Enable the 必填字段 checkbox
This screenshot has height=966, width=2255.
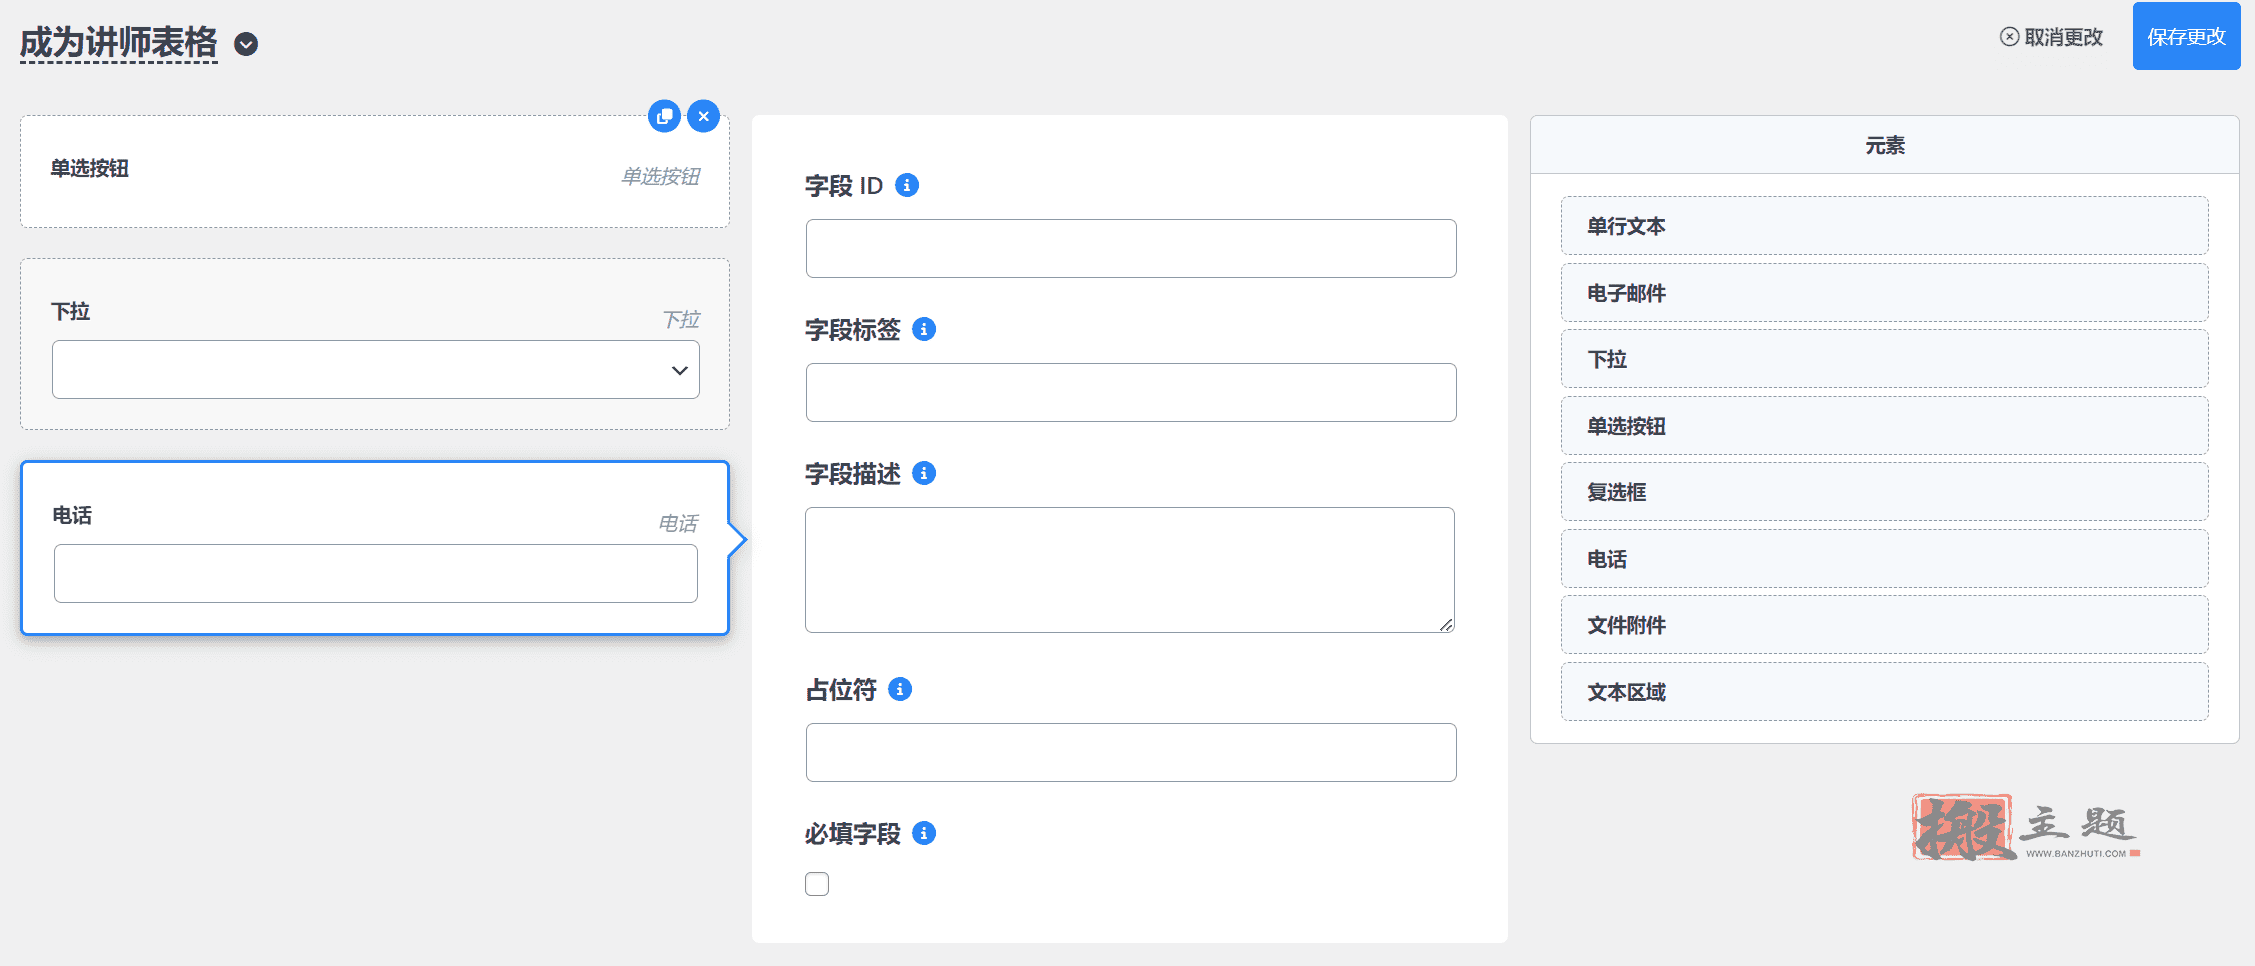point(817,884)
